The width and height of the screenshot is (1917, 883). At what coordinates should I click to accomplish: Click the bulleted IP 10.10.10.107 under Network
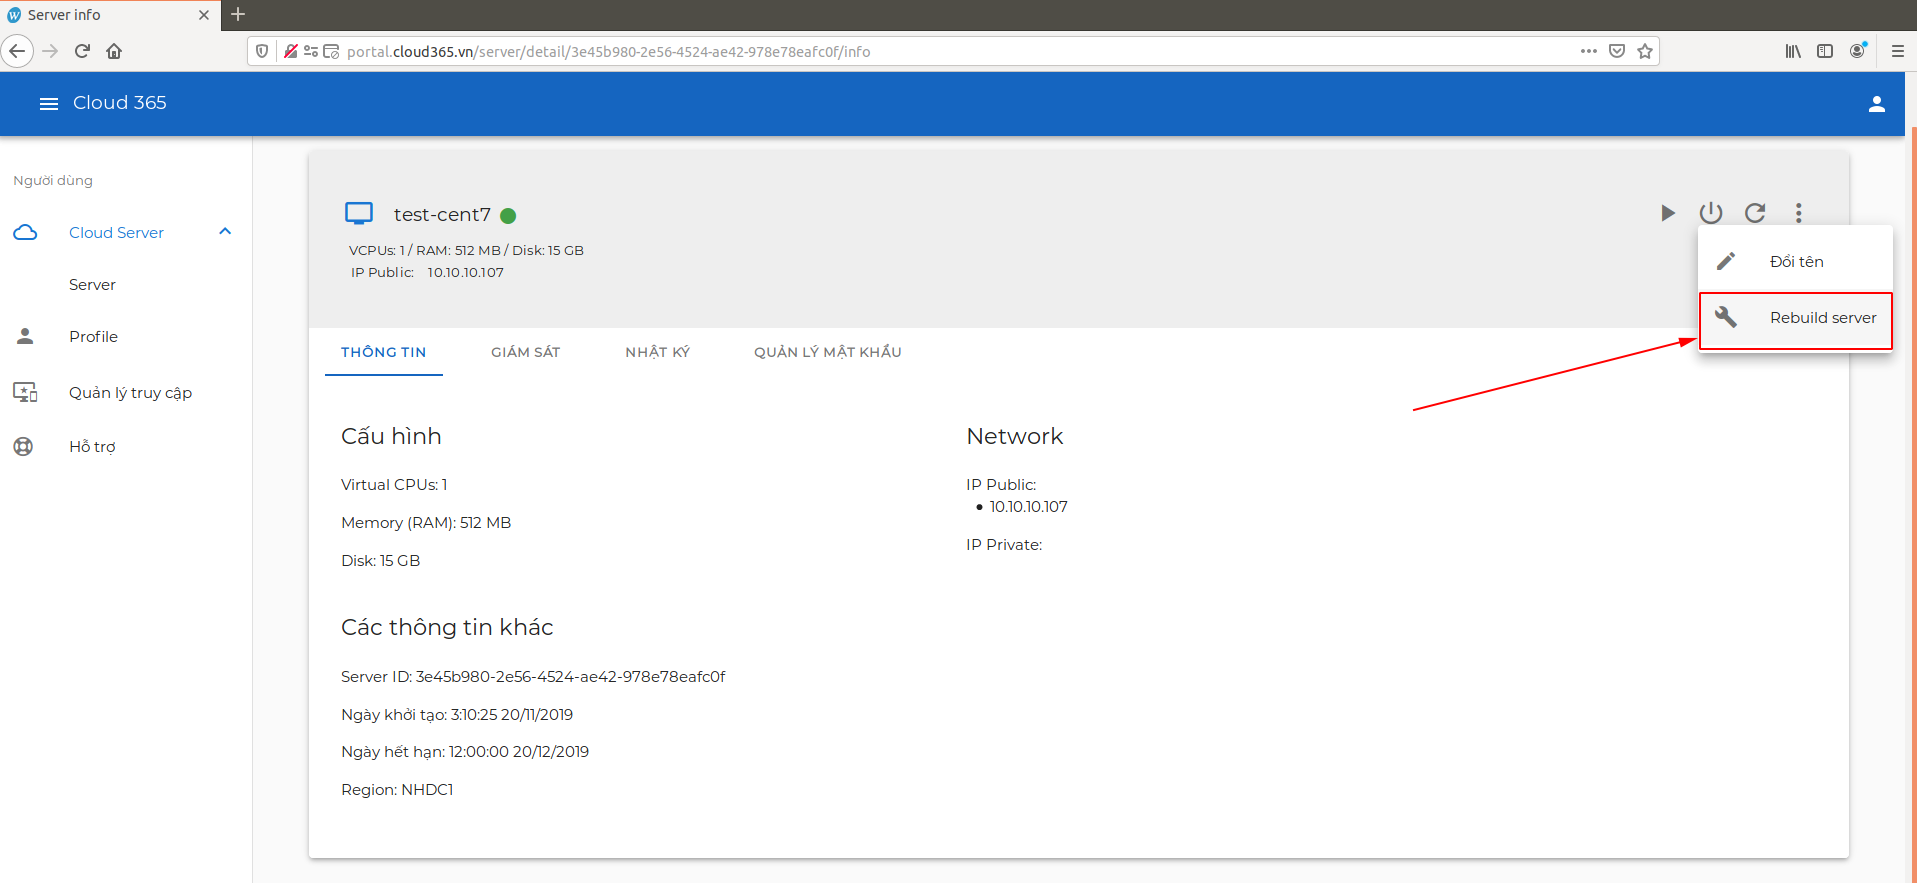click(x=1029, y=507)
